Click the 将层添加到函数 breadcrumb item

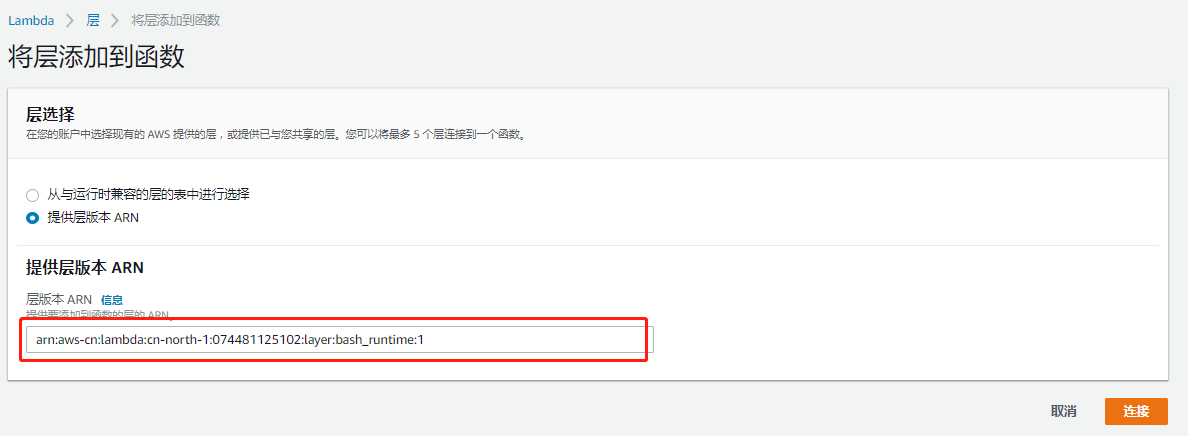pyautogui.click(x=176, y=20)
